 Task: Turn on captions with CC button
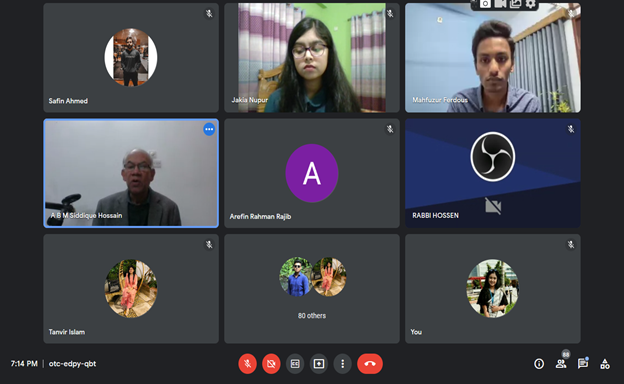[295, 364]
